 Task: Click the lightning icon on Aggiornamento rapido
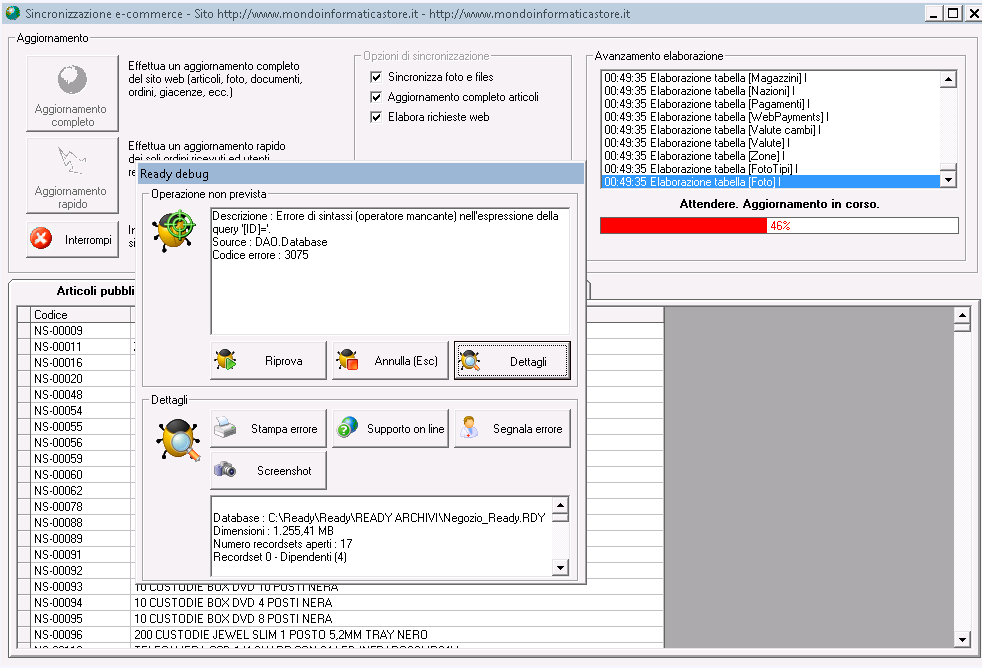[x=71, y=160]
